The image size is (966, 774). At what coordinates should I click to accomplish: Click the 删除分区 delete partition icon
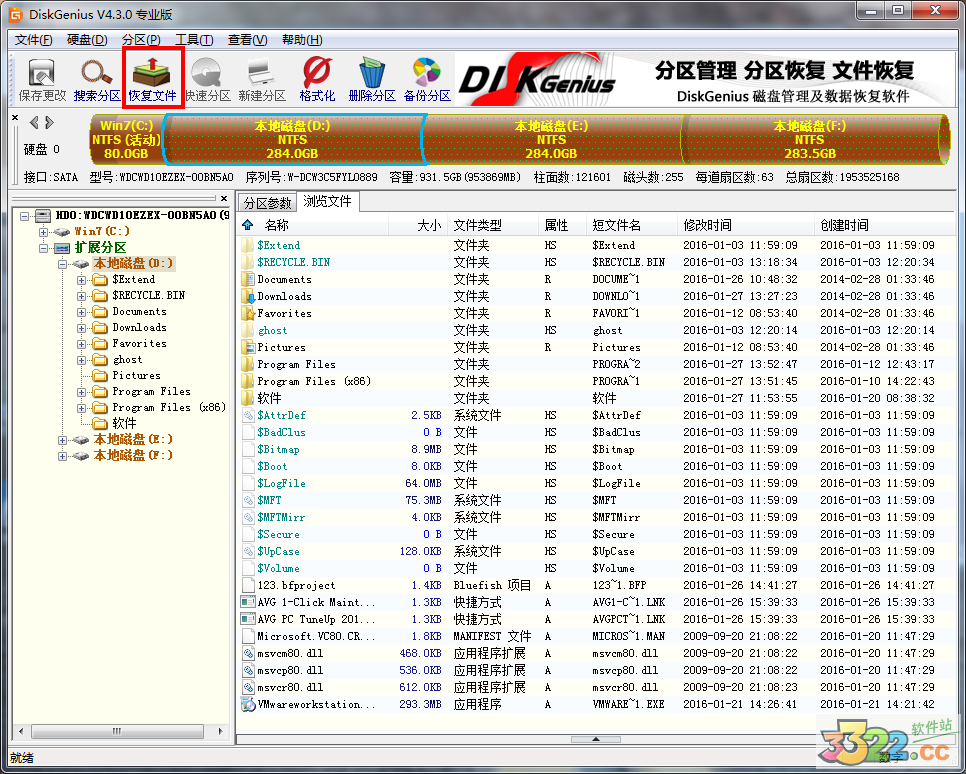(x=372, y=79)
